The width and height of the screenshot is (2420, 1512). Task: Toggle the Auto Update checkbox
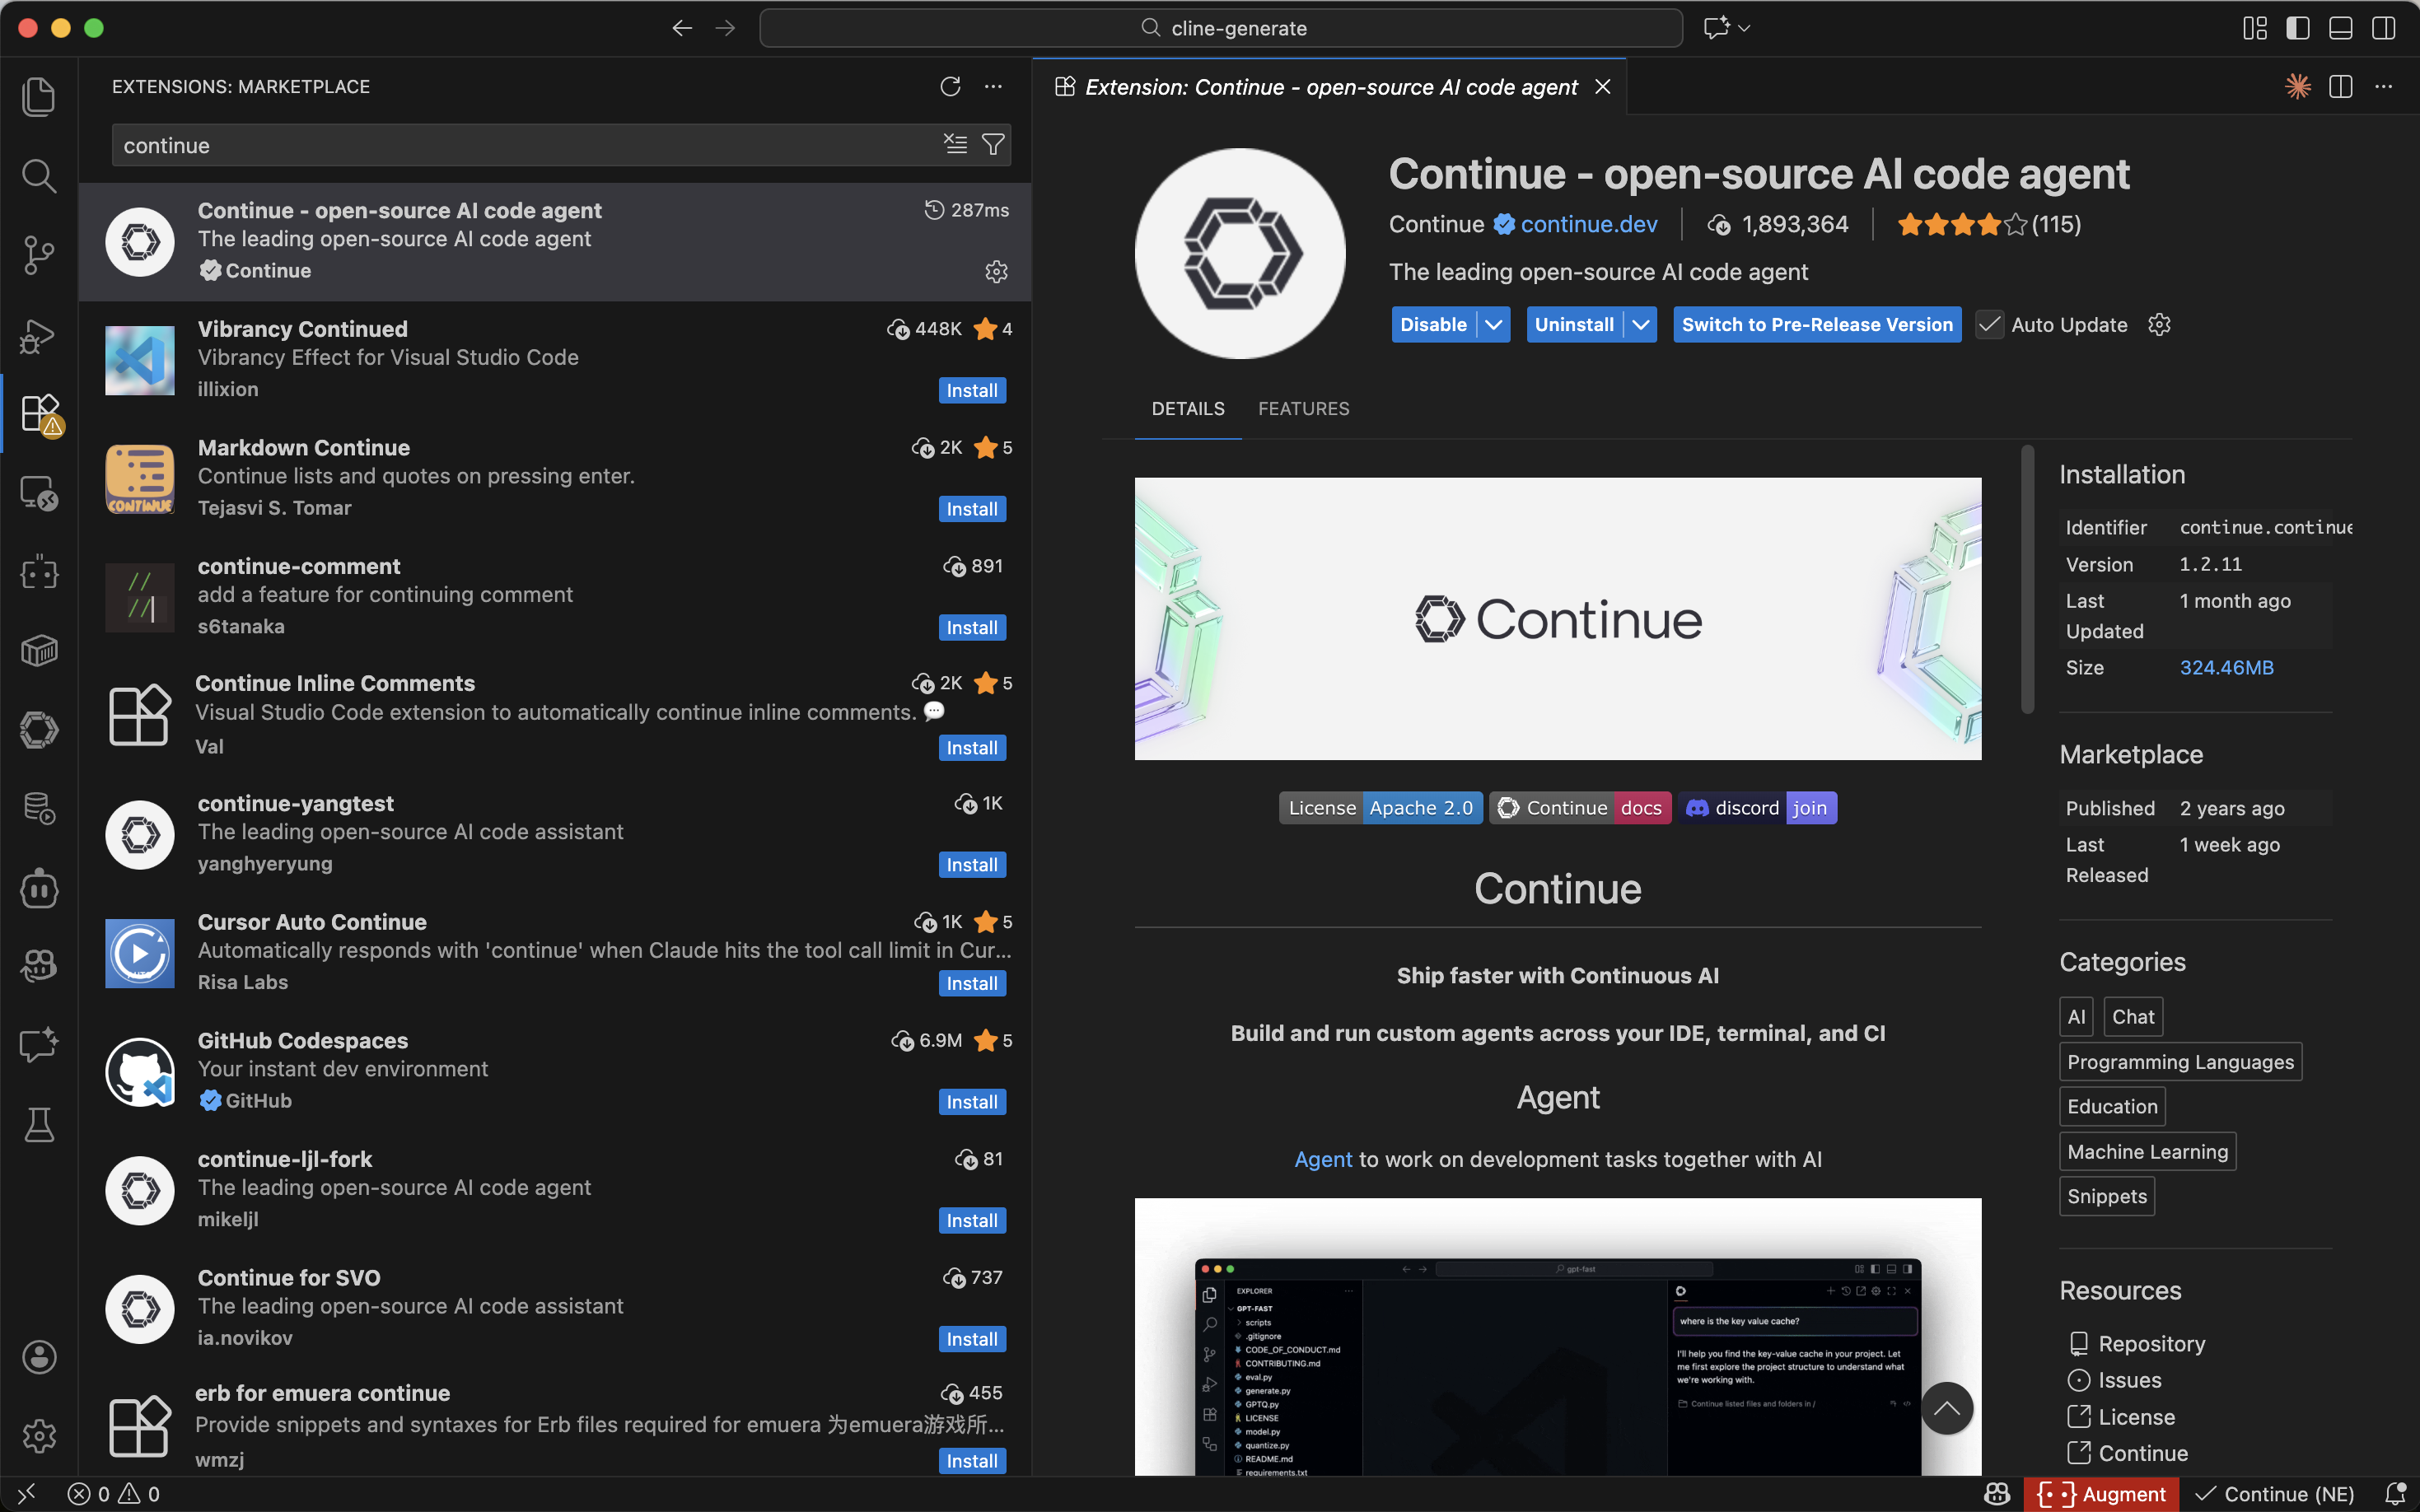point(1989,325)
